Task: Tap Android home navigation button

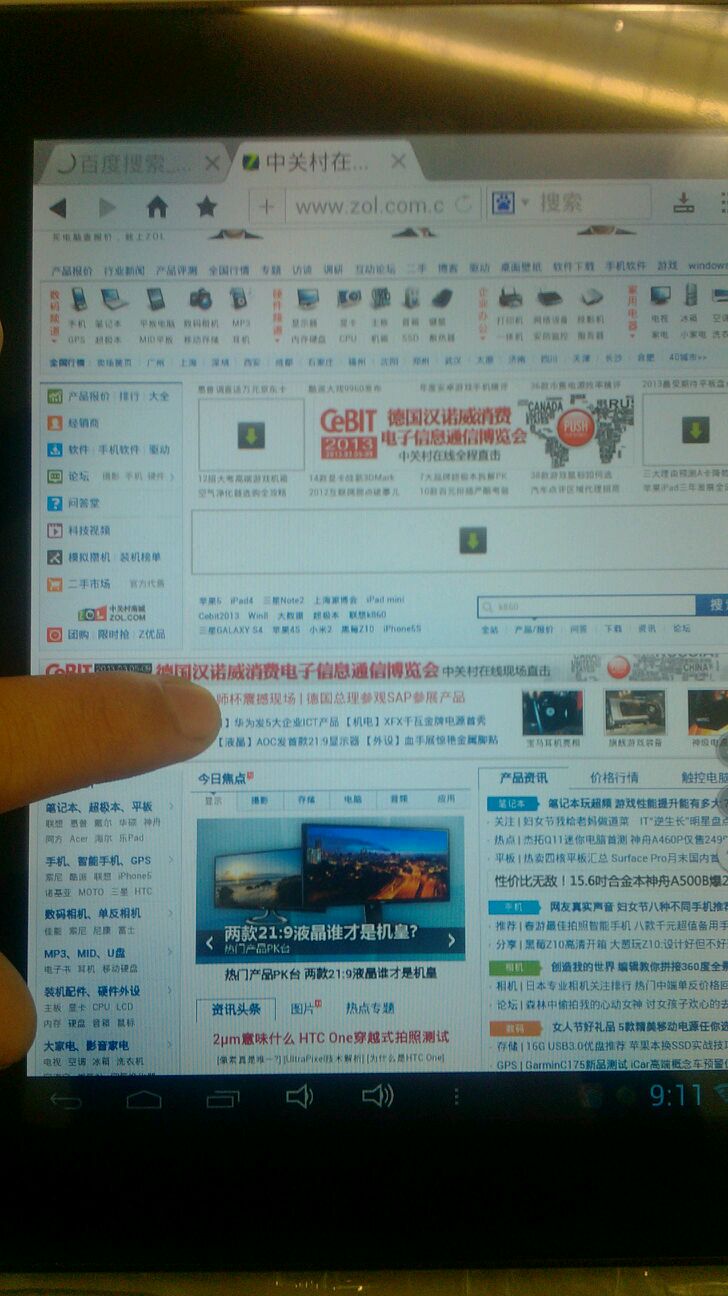Action: pos(144,1099)
